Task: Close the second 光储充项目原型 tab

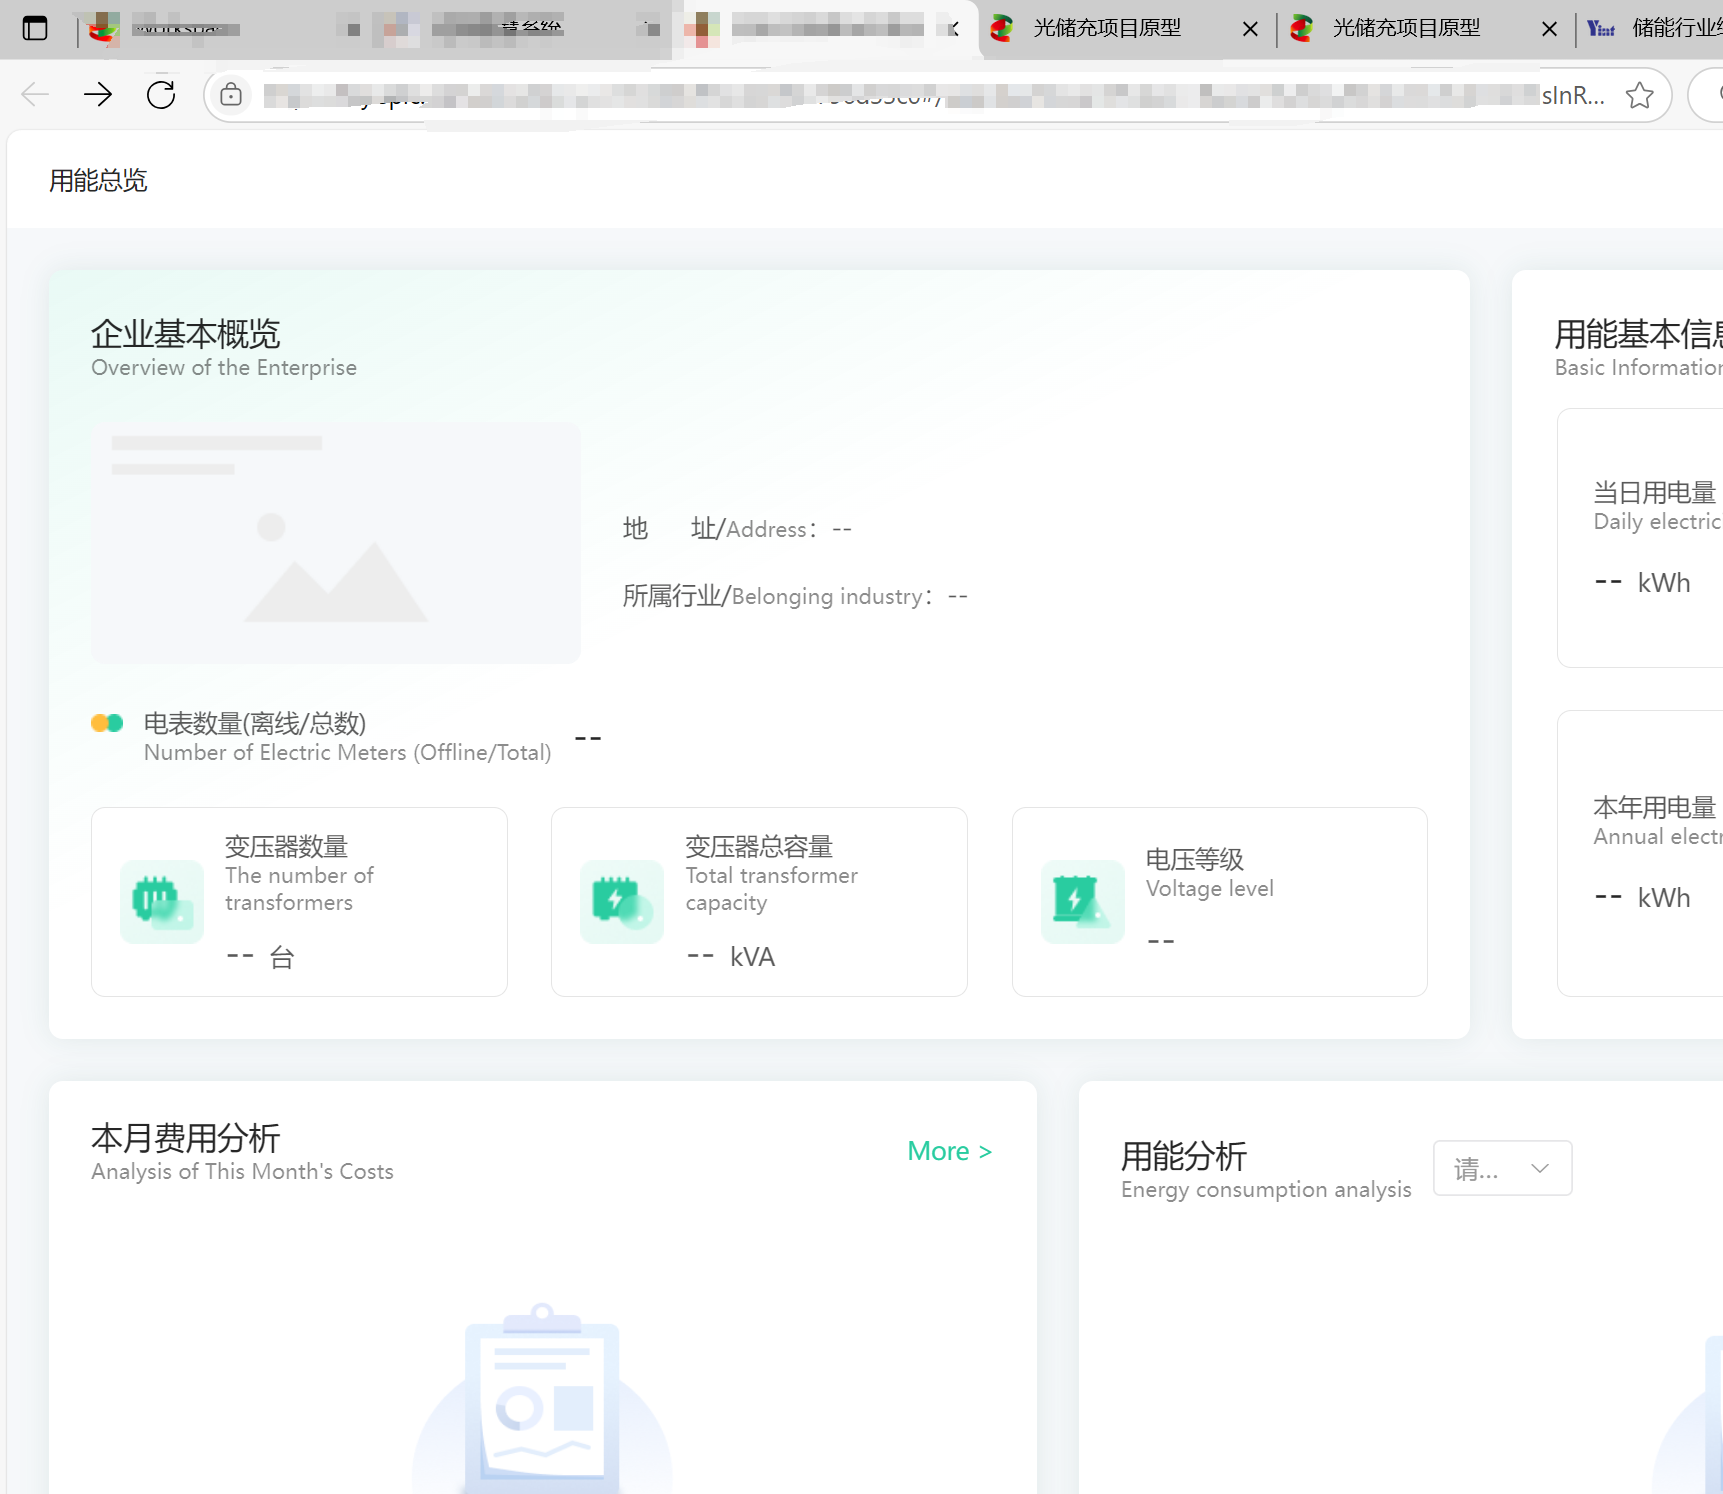Action: tap(1549, 29)
